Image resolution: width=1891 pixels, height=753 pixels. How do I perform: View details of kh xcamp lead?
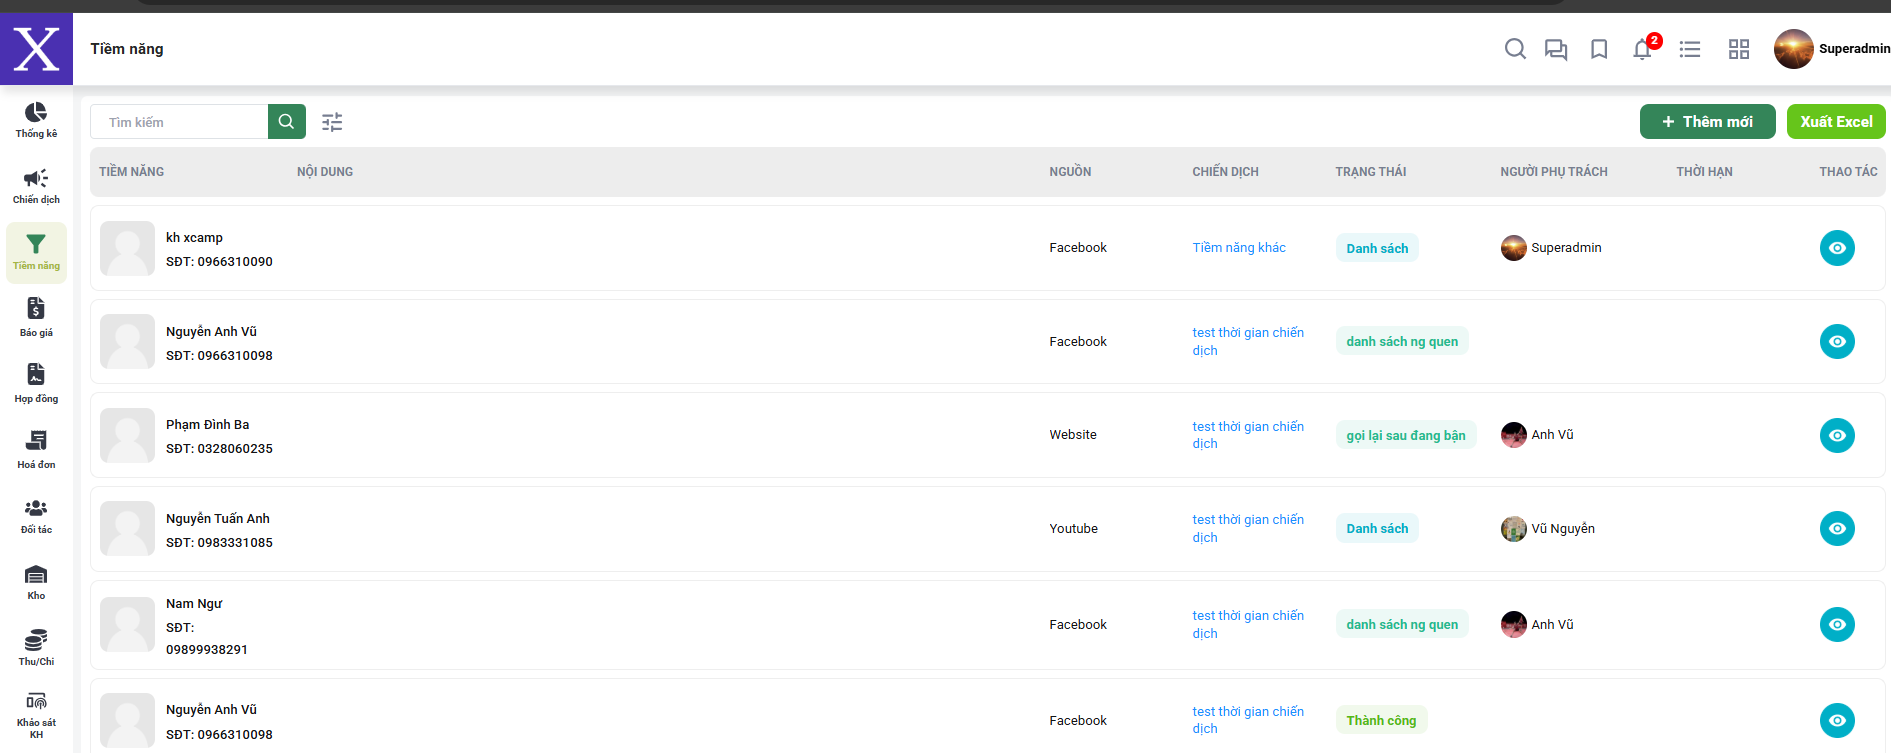click(x=1837, y=248)
